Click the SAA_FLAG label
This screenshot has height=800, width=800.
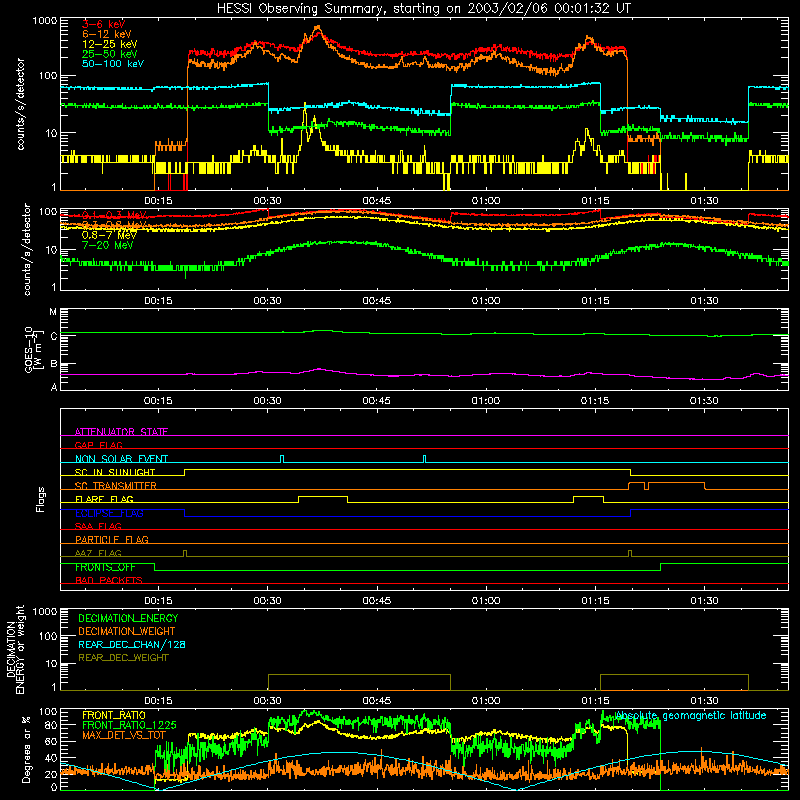click(98, 526)
